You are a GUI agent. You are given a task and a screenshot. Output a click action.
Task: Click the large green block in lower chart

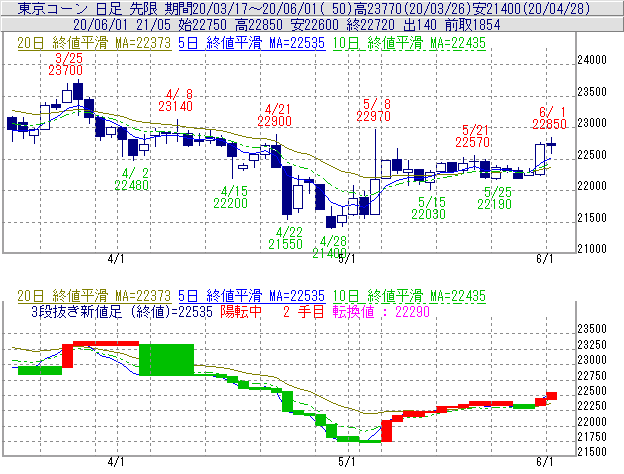click(166, 360)
